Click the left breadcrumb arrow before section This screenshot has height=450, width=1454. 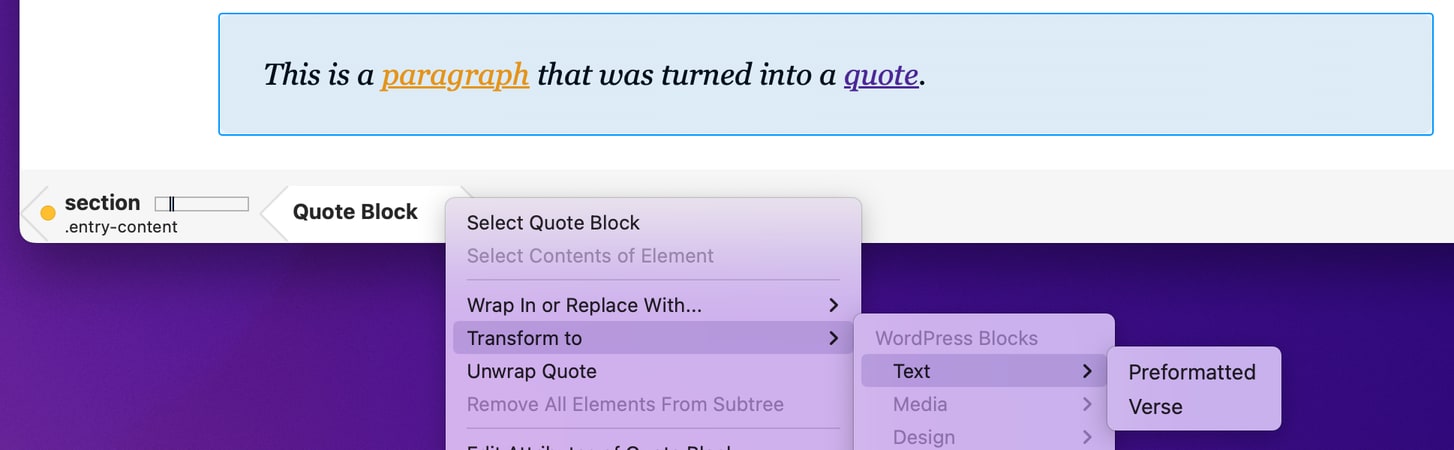tap(31, 213)
